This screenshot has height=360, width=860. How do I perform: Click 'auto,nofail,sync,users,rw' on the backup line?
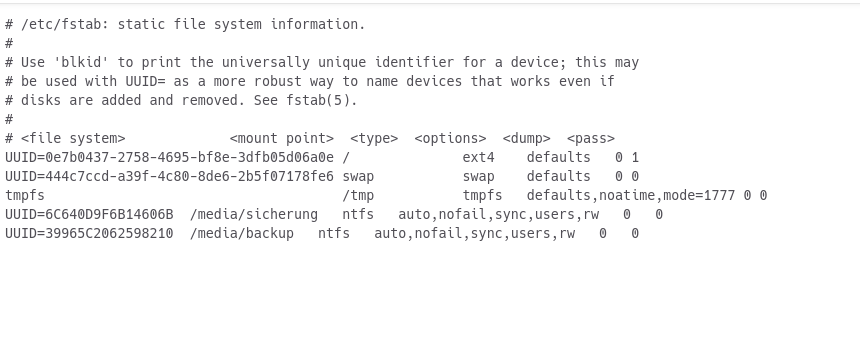point(474,234)
